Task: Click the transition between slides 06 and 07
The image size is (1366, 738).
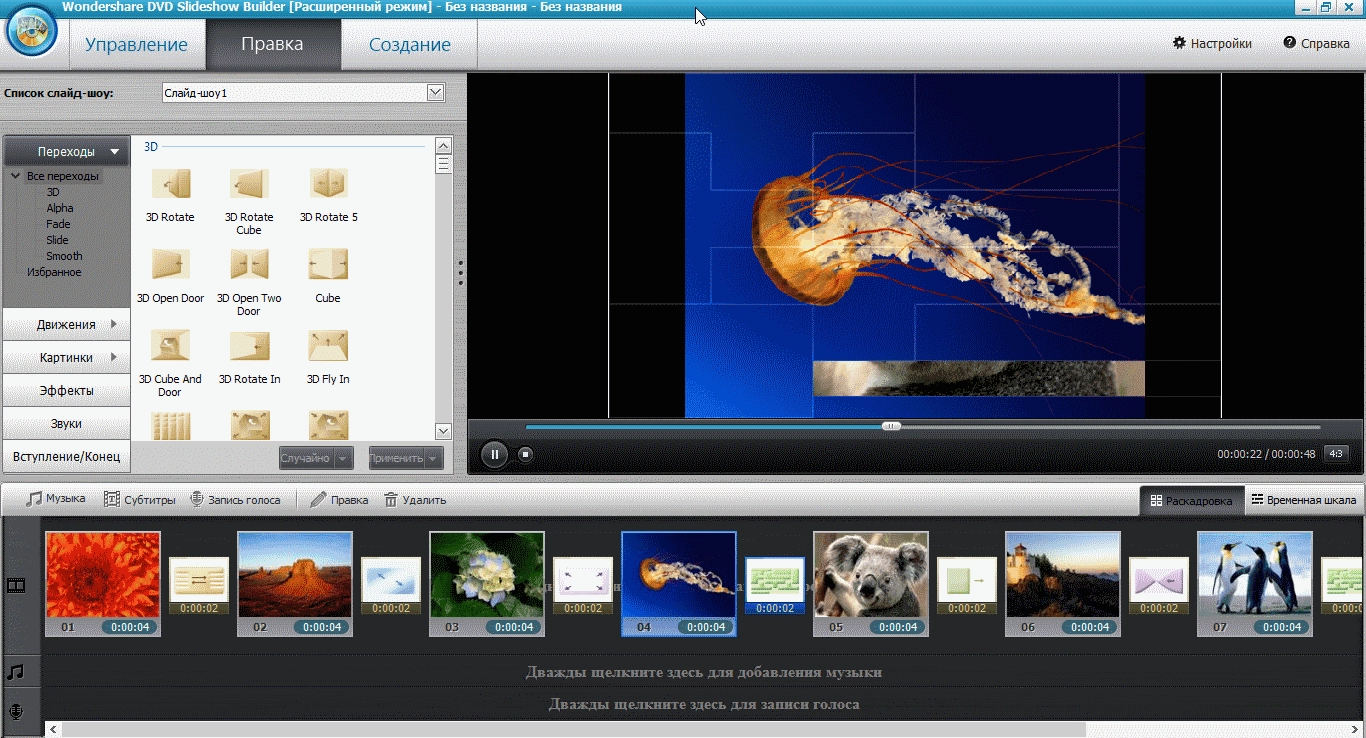Action: click(x=1159, y=586)
